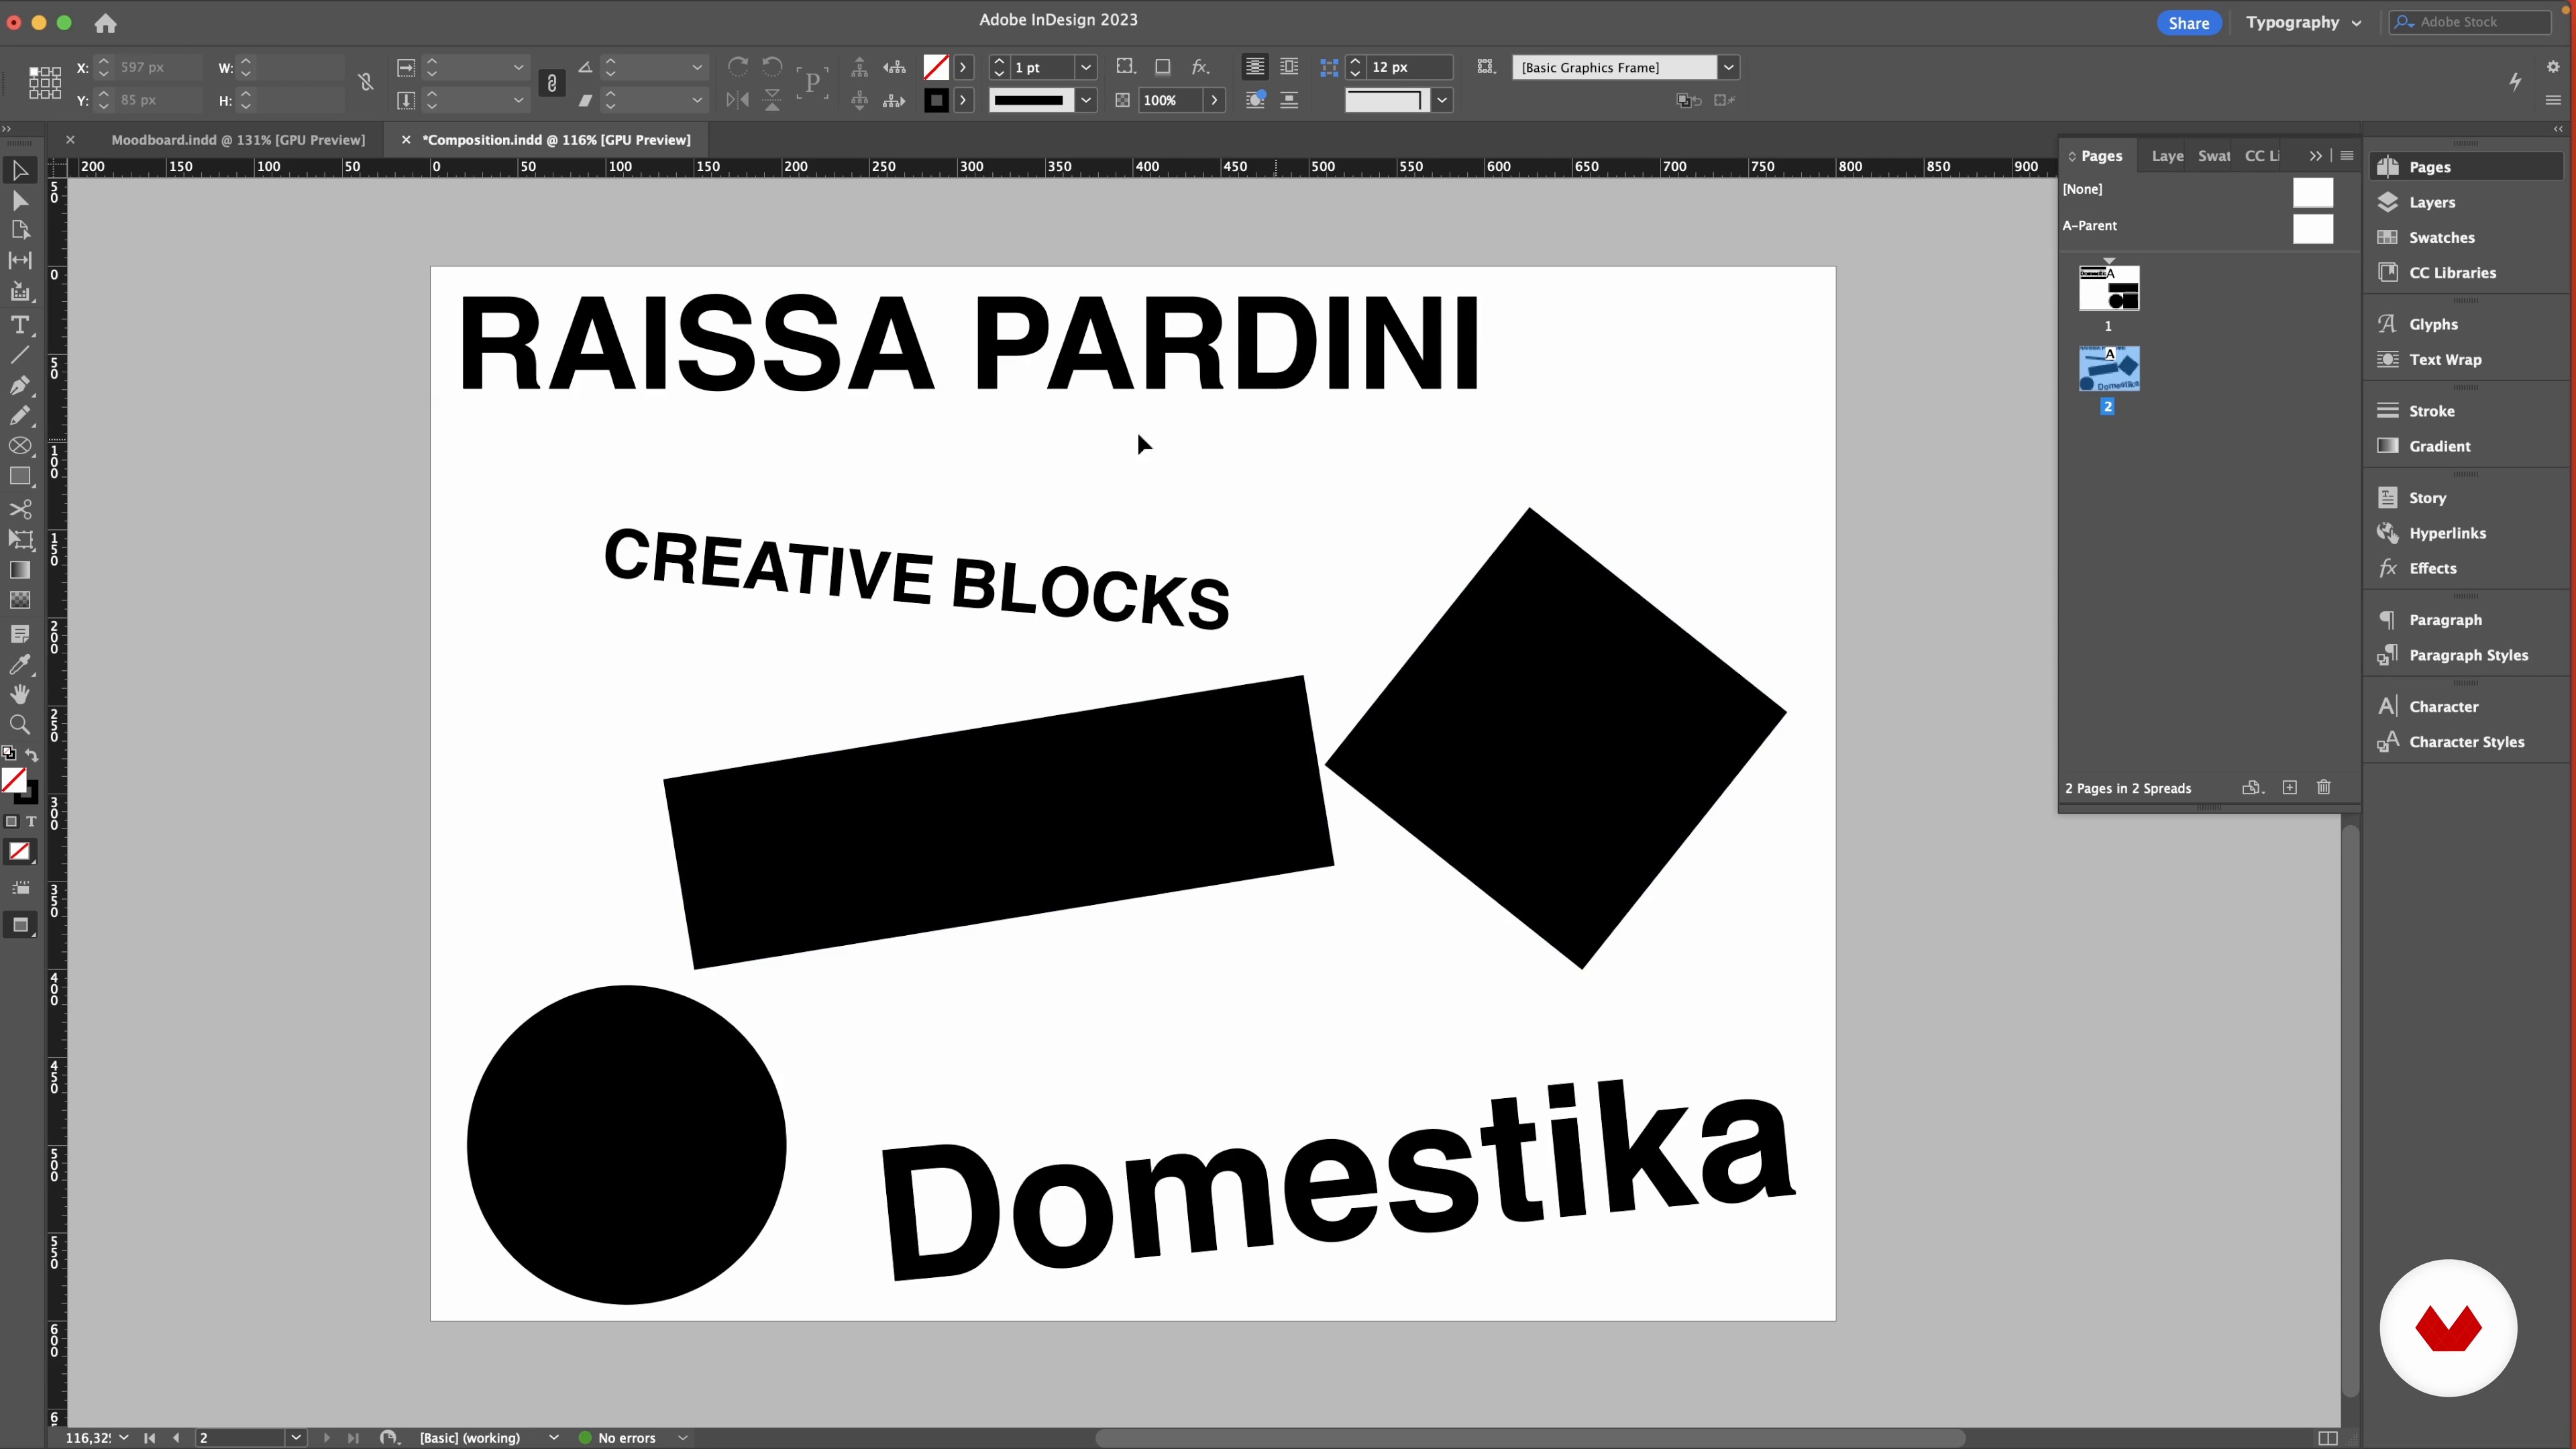Select the Page tool
The height and width of the screenshot is (1449, 2576).
coord(19,230)
